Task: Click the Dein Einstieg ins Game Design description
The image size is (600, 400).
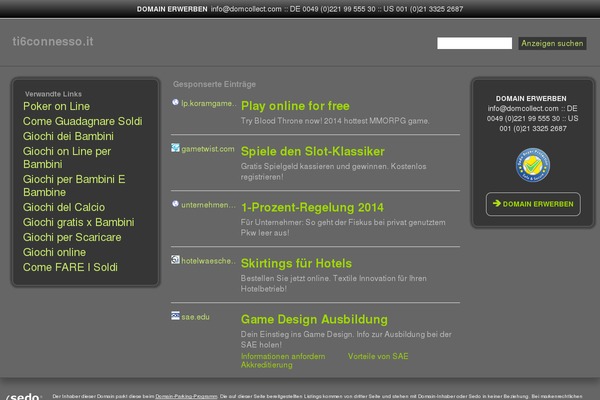Action: 346,339
